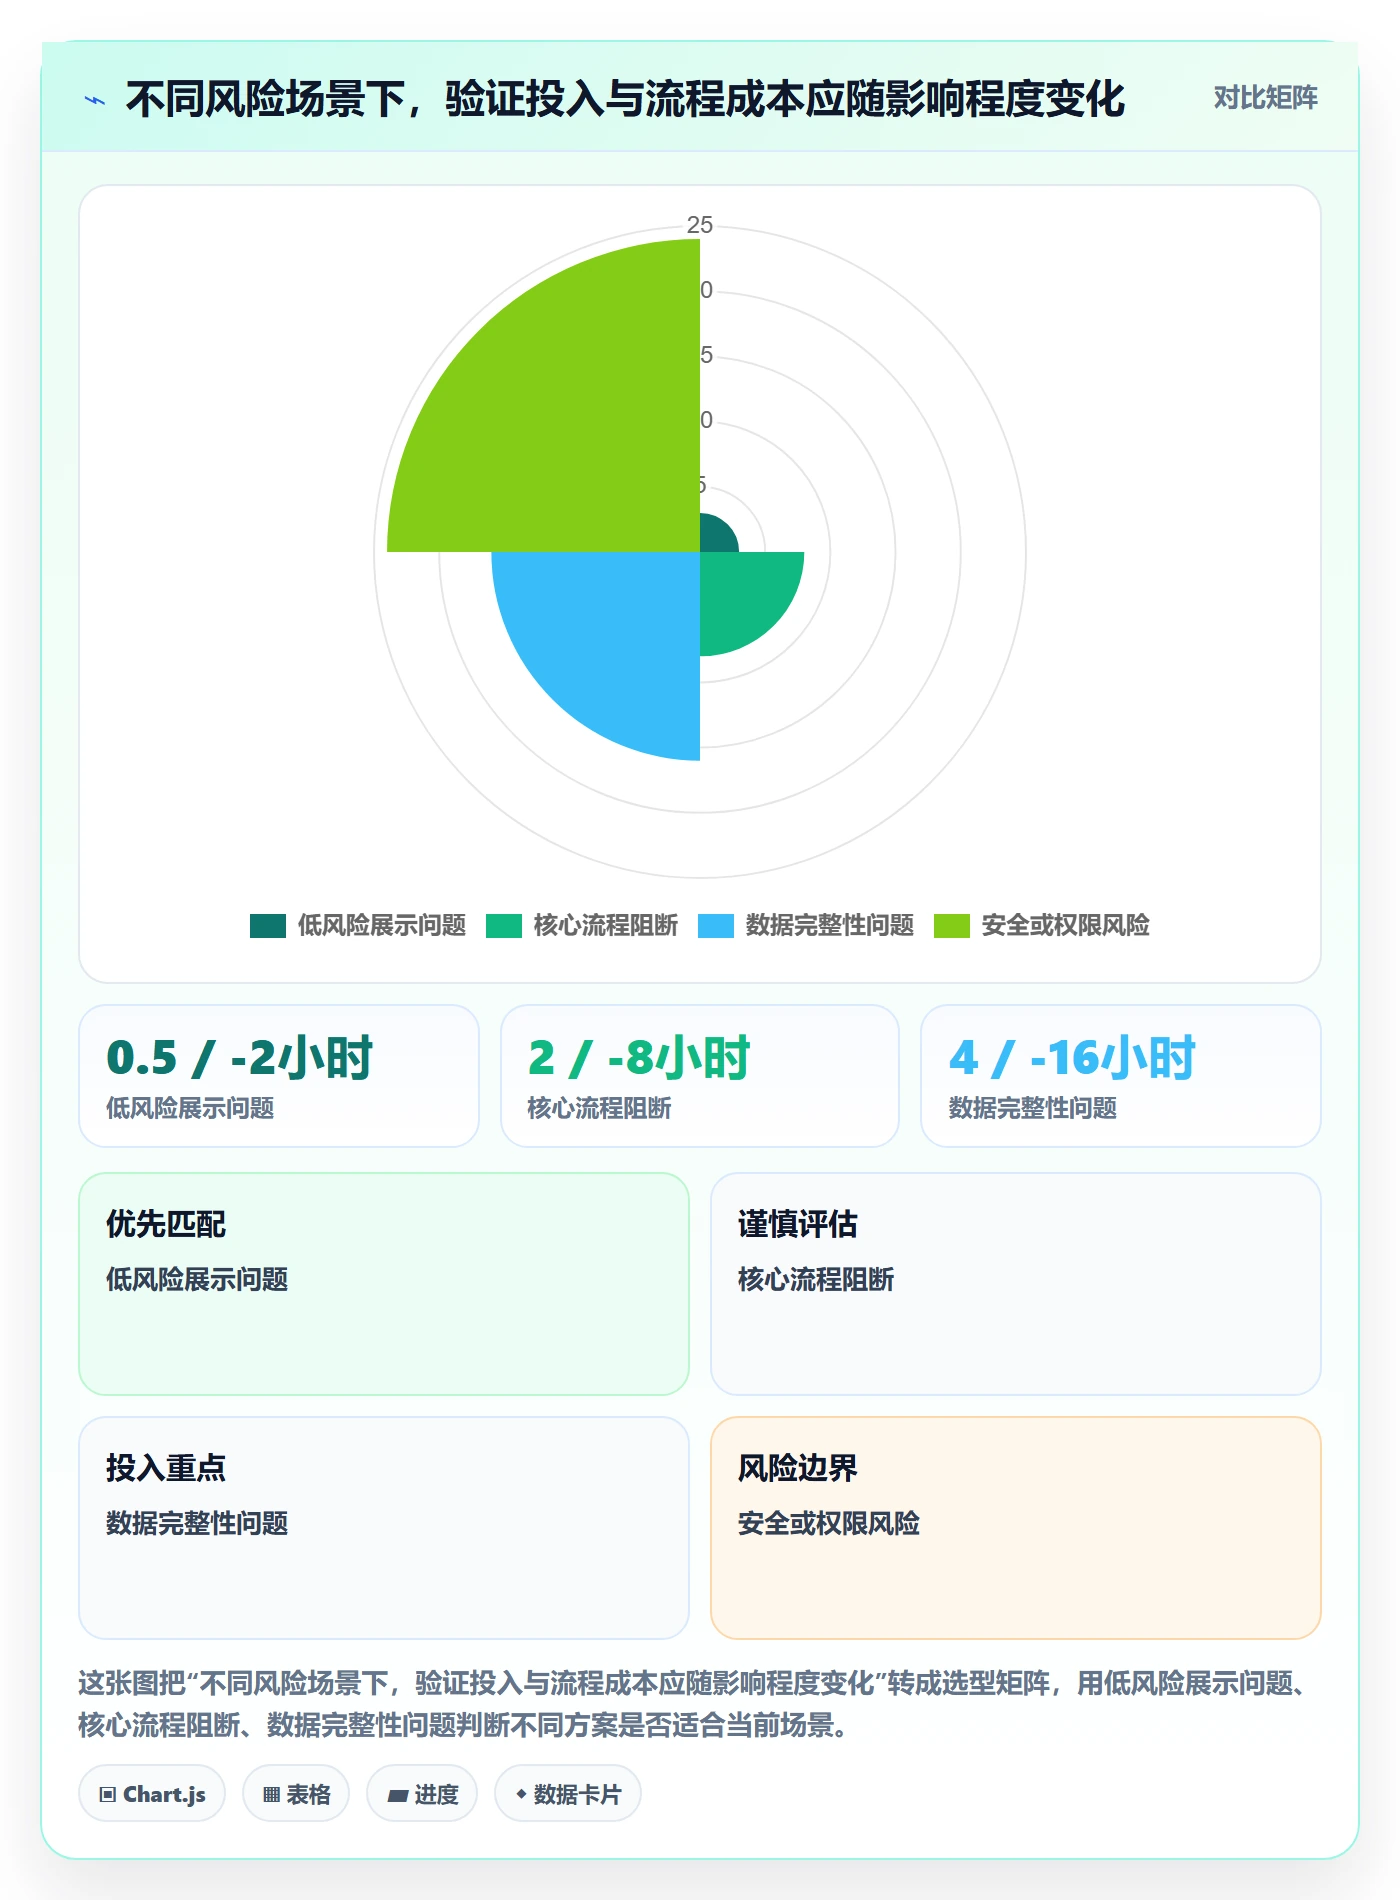Toggle the 核心流程阻断 legend swatch
The width and height of the screenshot is (1400, 1900).
504,926
